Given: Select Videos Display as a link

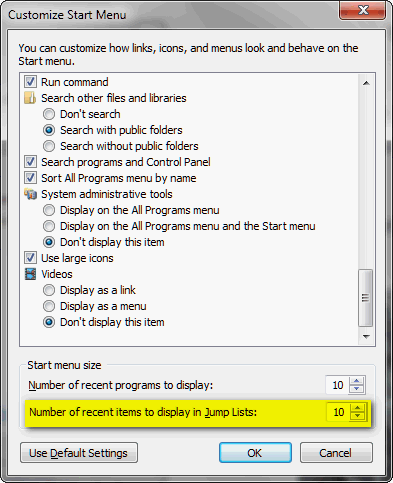Looking at the screenshot, I should [49, 290].
